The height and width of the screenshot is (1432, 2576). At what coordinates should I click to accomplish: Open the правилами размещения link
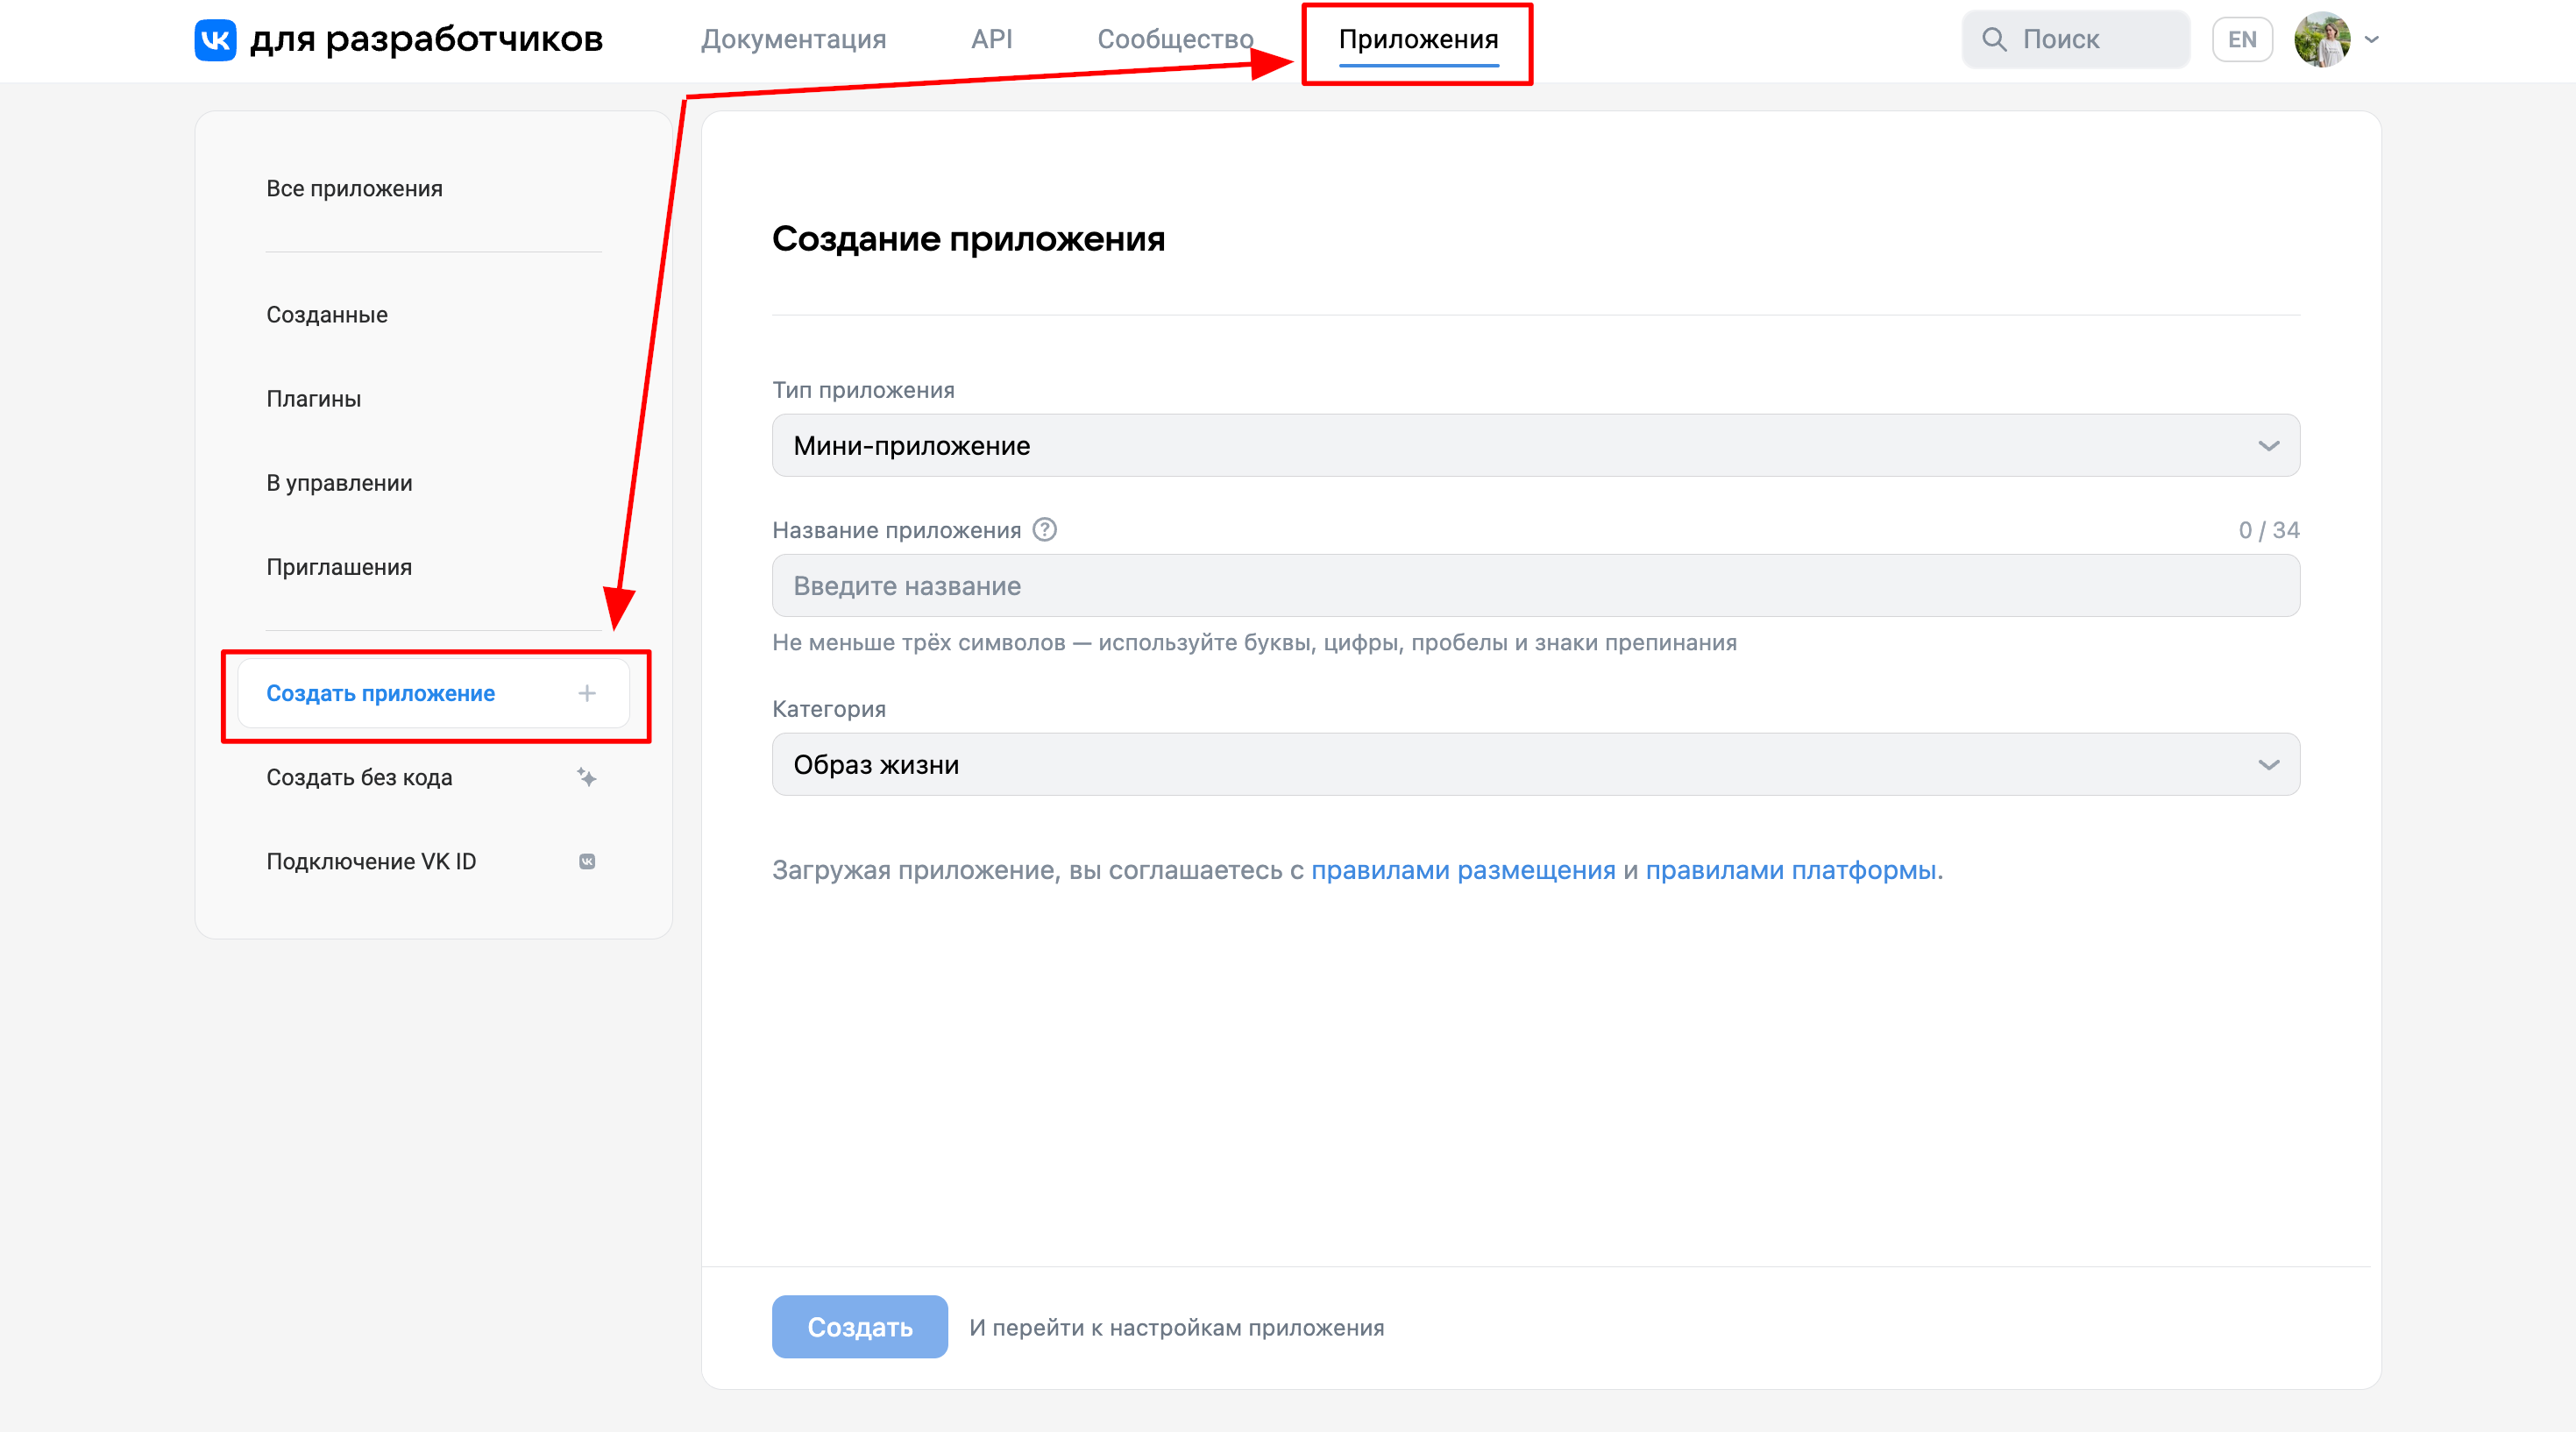click(x=1462, y=870)
